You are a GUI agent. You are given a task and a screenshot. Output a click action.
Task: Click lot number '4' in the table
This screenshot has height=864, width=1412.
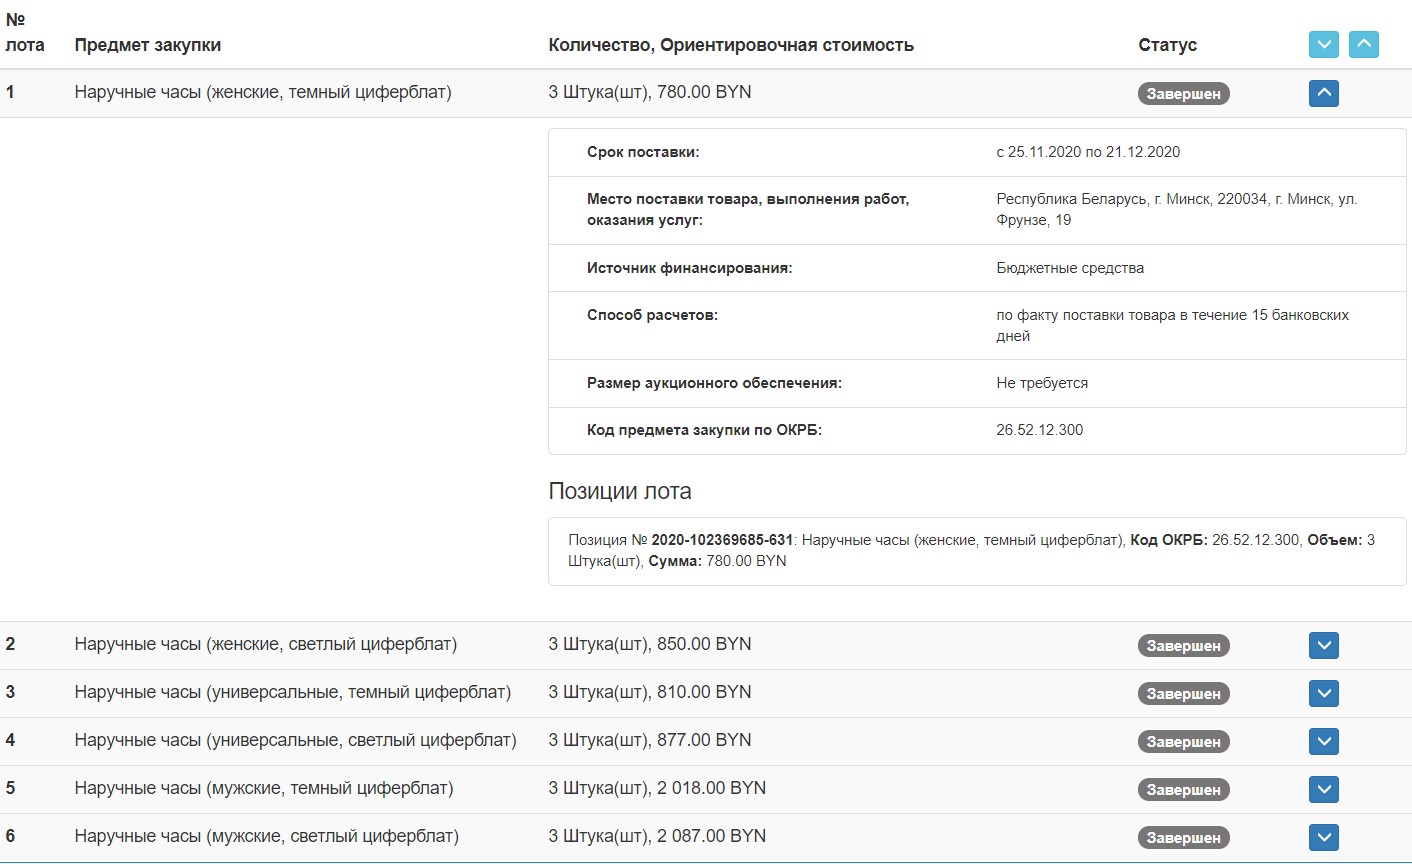10,740
